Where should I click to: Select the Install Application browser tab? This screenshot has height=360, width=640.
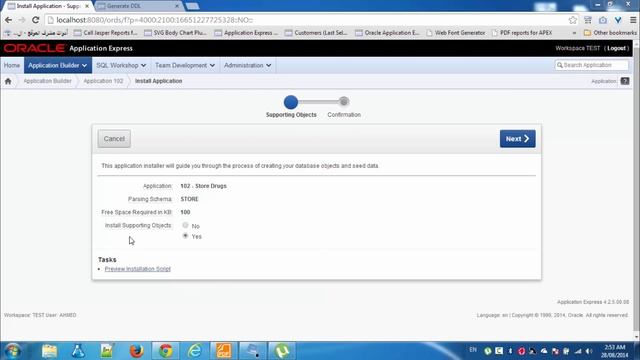pos(48,6)
